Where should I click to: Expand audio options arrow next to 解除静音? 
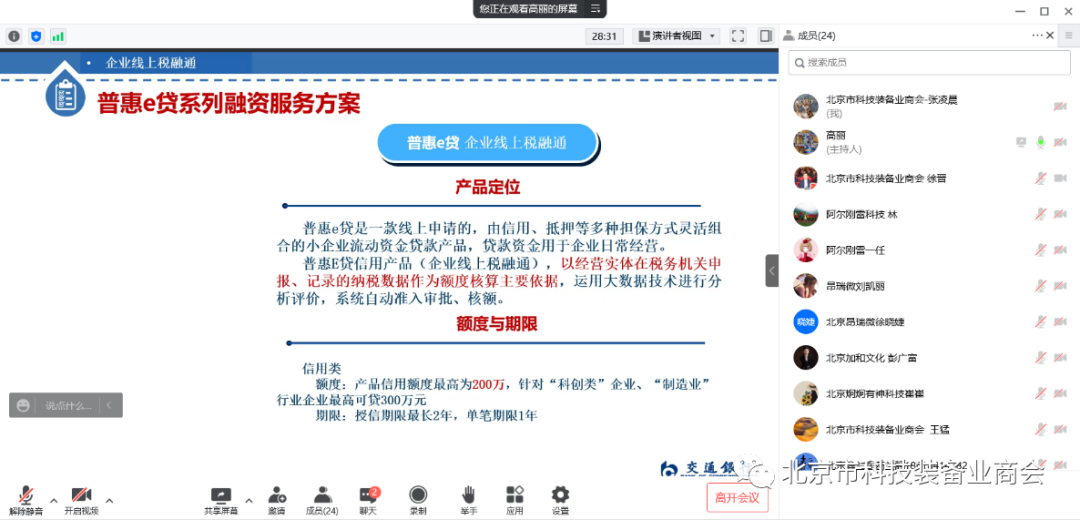coord(54,501)
